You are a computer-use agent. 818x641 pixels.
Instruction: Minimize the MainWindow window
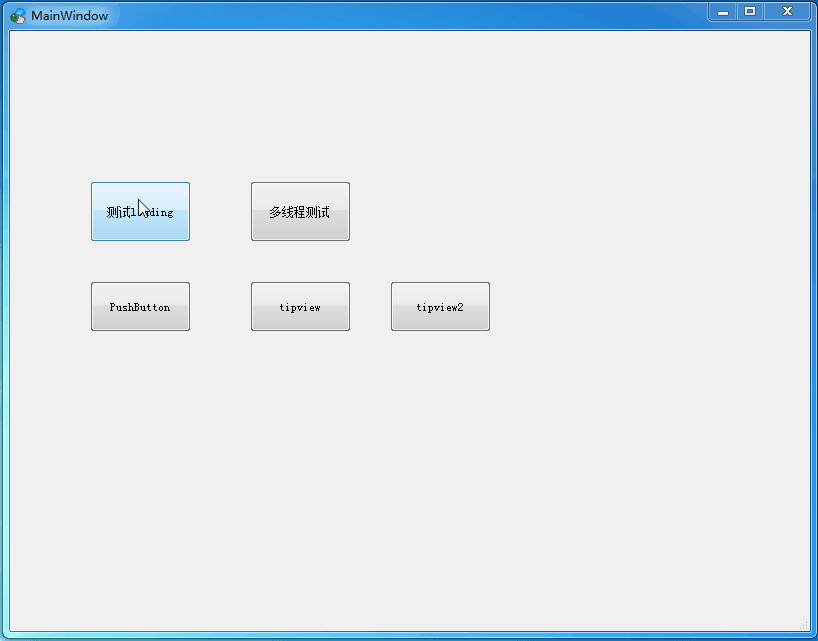[x=723, y=11]
